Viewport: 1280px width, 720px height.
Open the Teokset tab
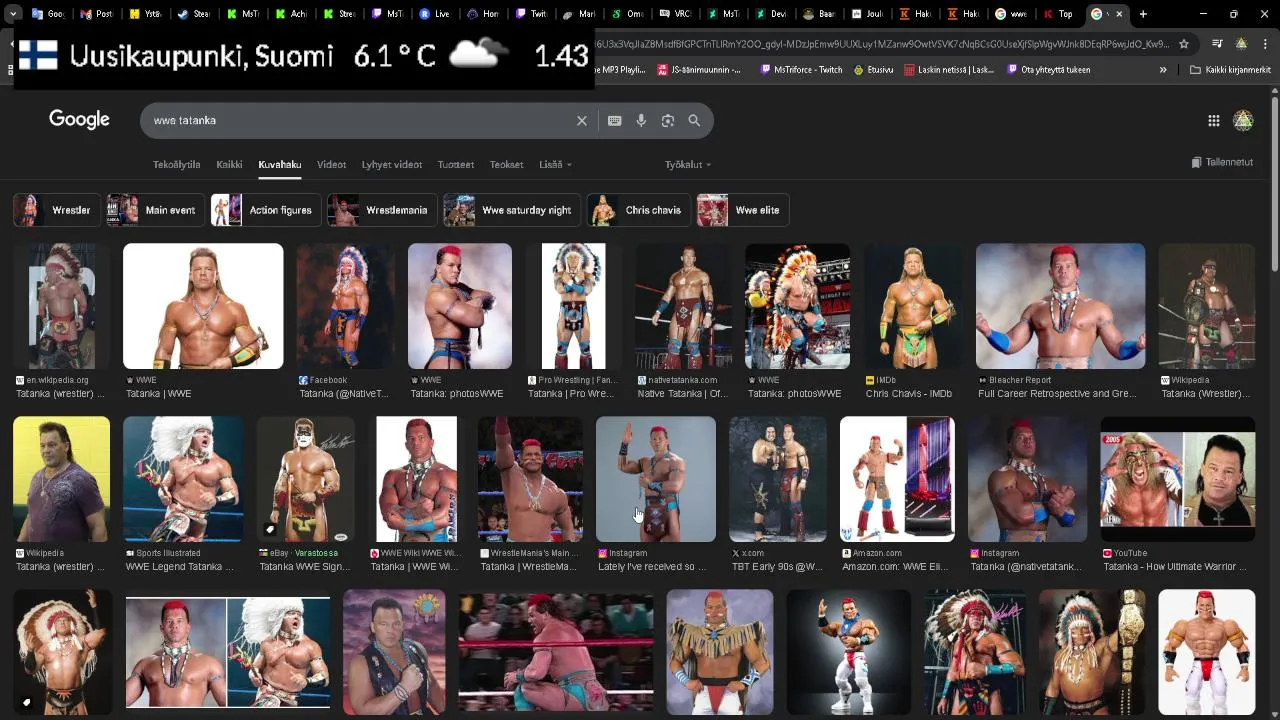(x=506, y=164)
